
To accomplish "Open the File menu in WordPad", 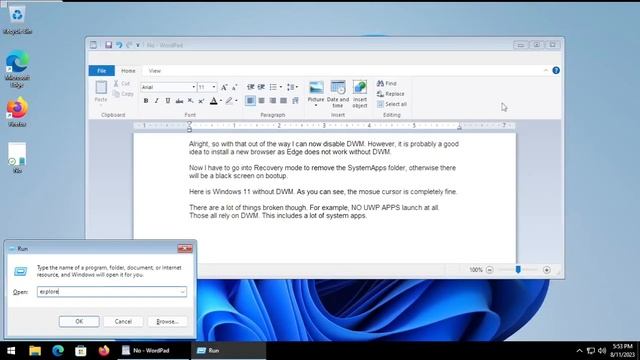I will (x=102, y=71).
